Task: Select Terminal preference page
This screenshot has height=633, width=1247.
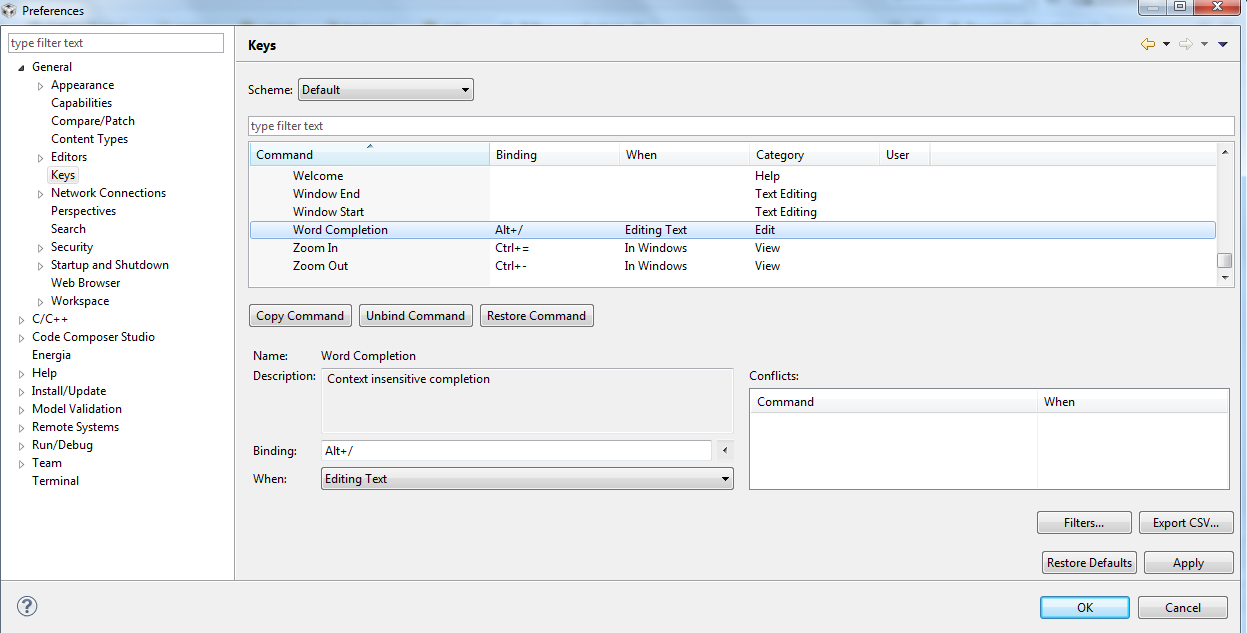Action: coord(55,481)
